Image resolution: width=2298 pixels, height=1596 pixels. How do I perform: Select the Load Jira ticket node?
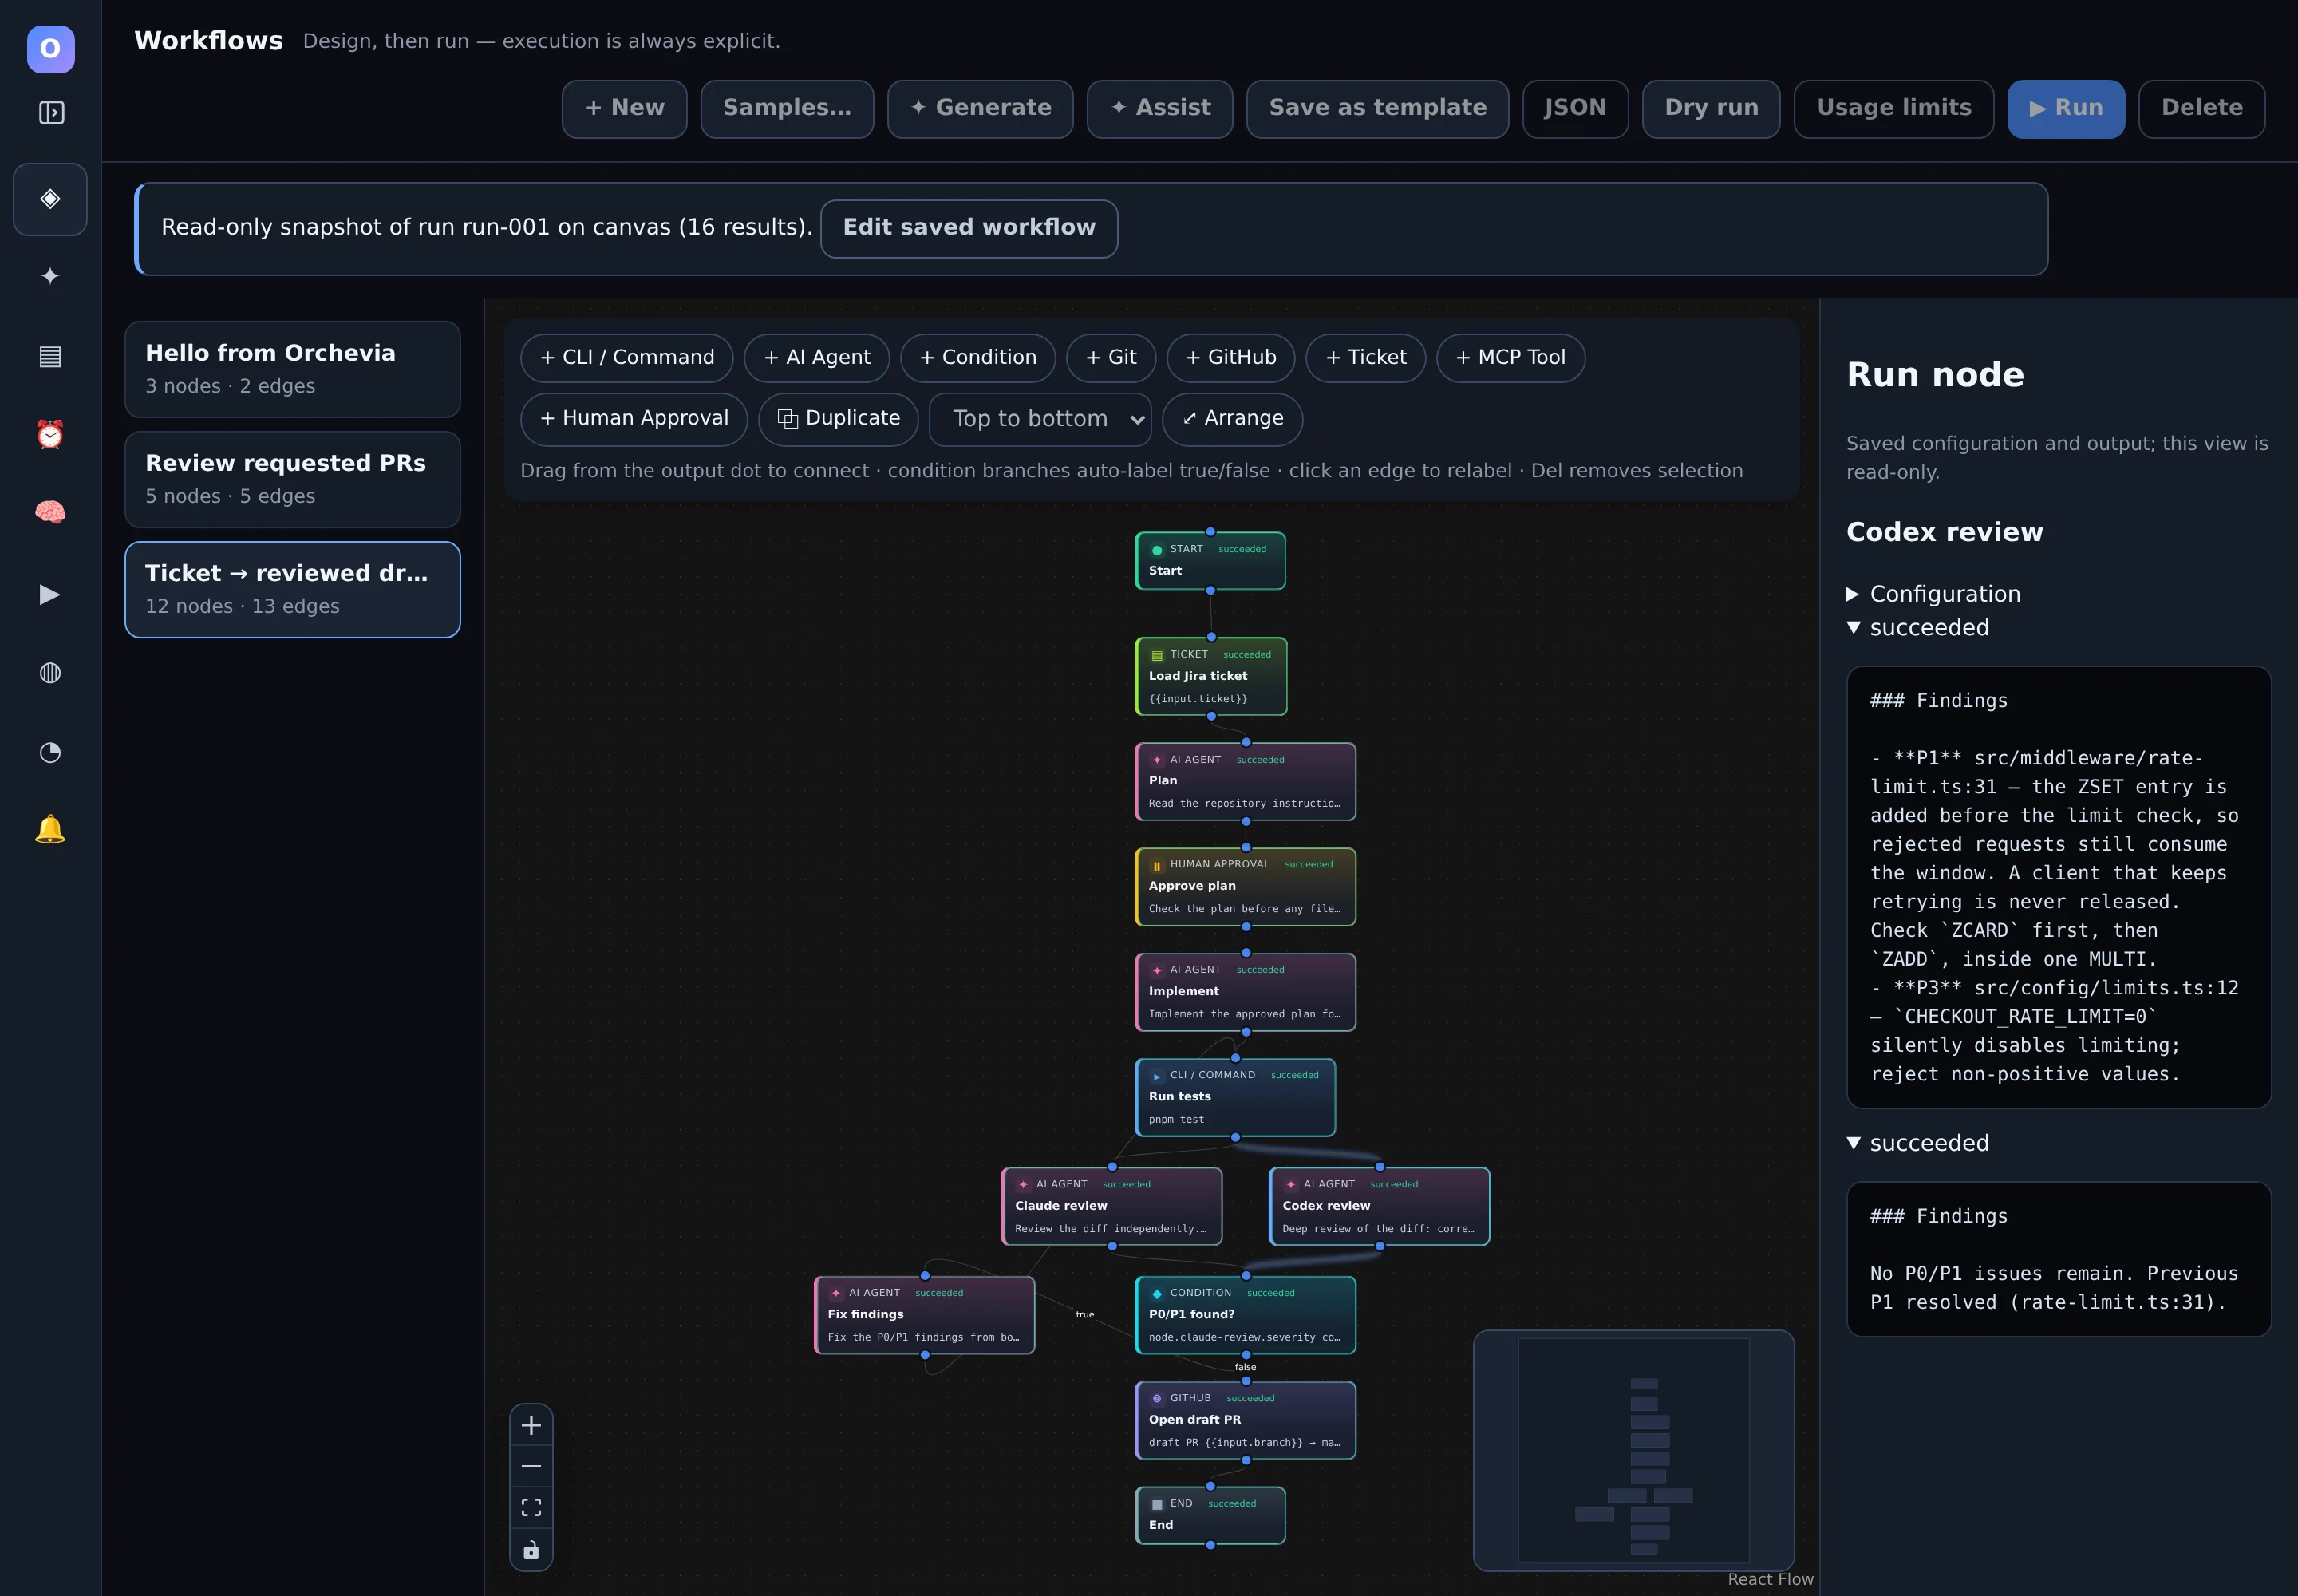(1211, 677)
